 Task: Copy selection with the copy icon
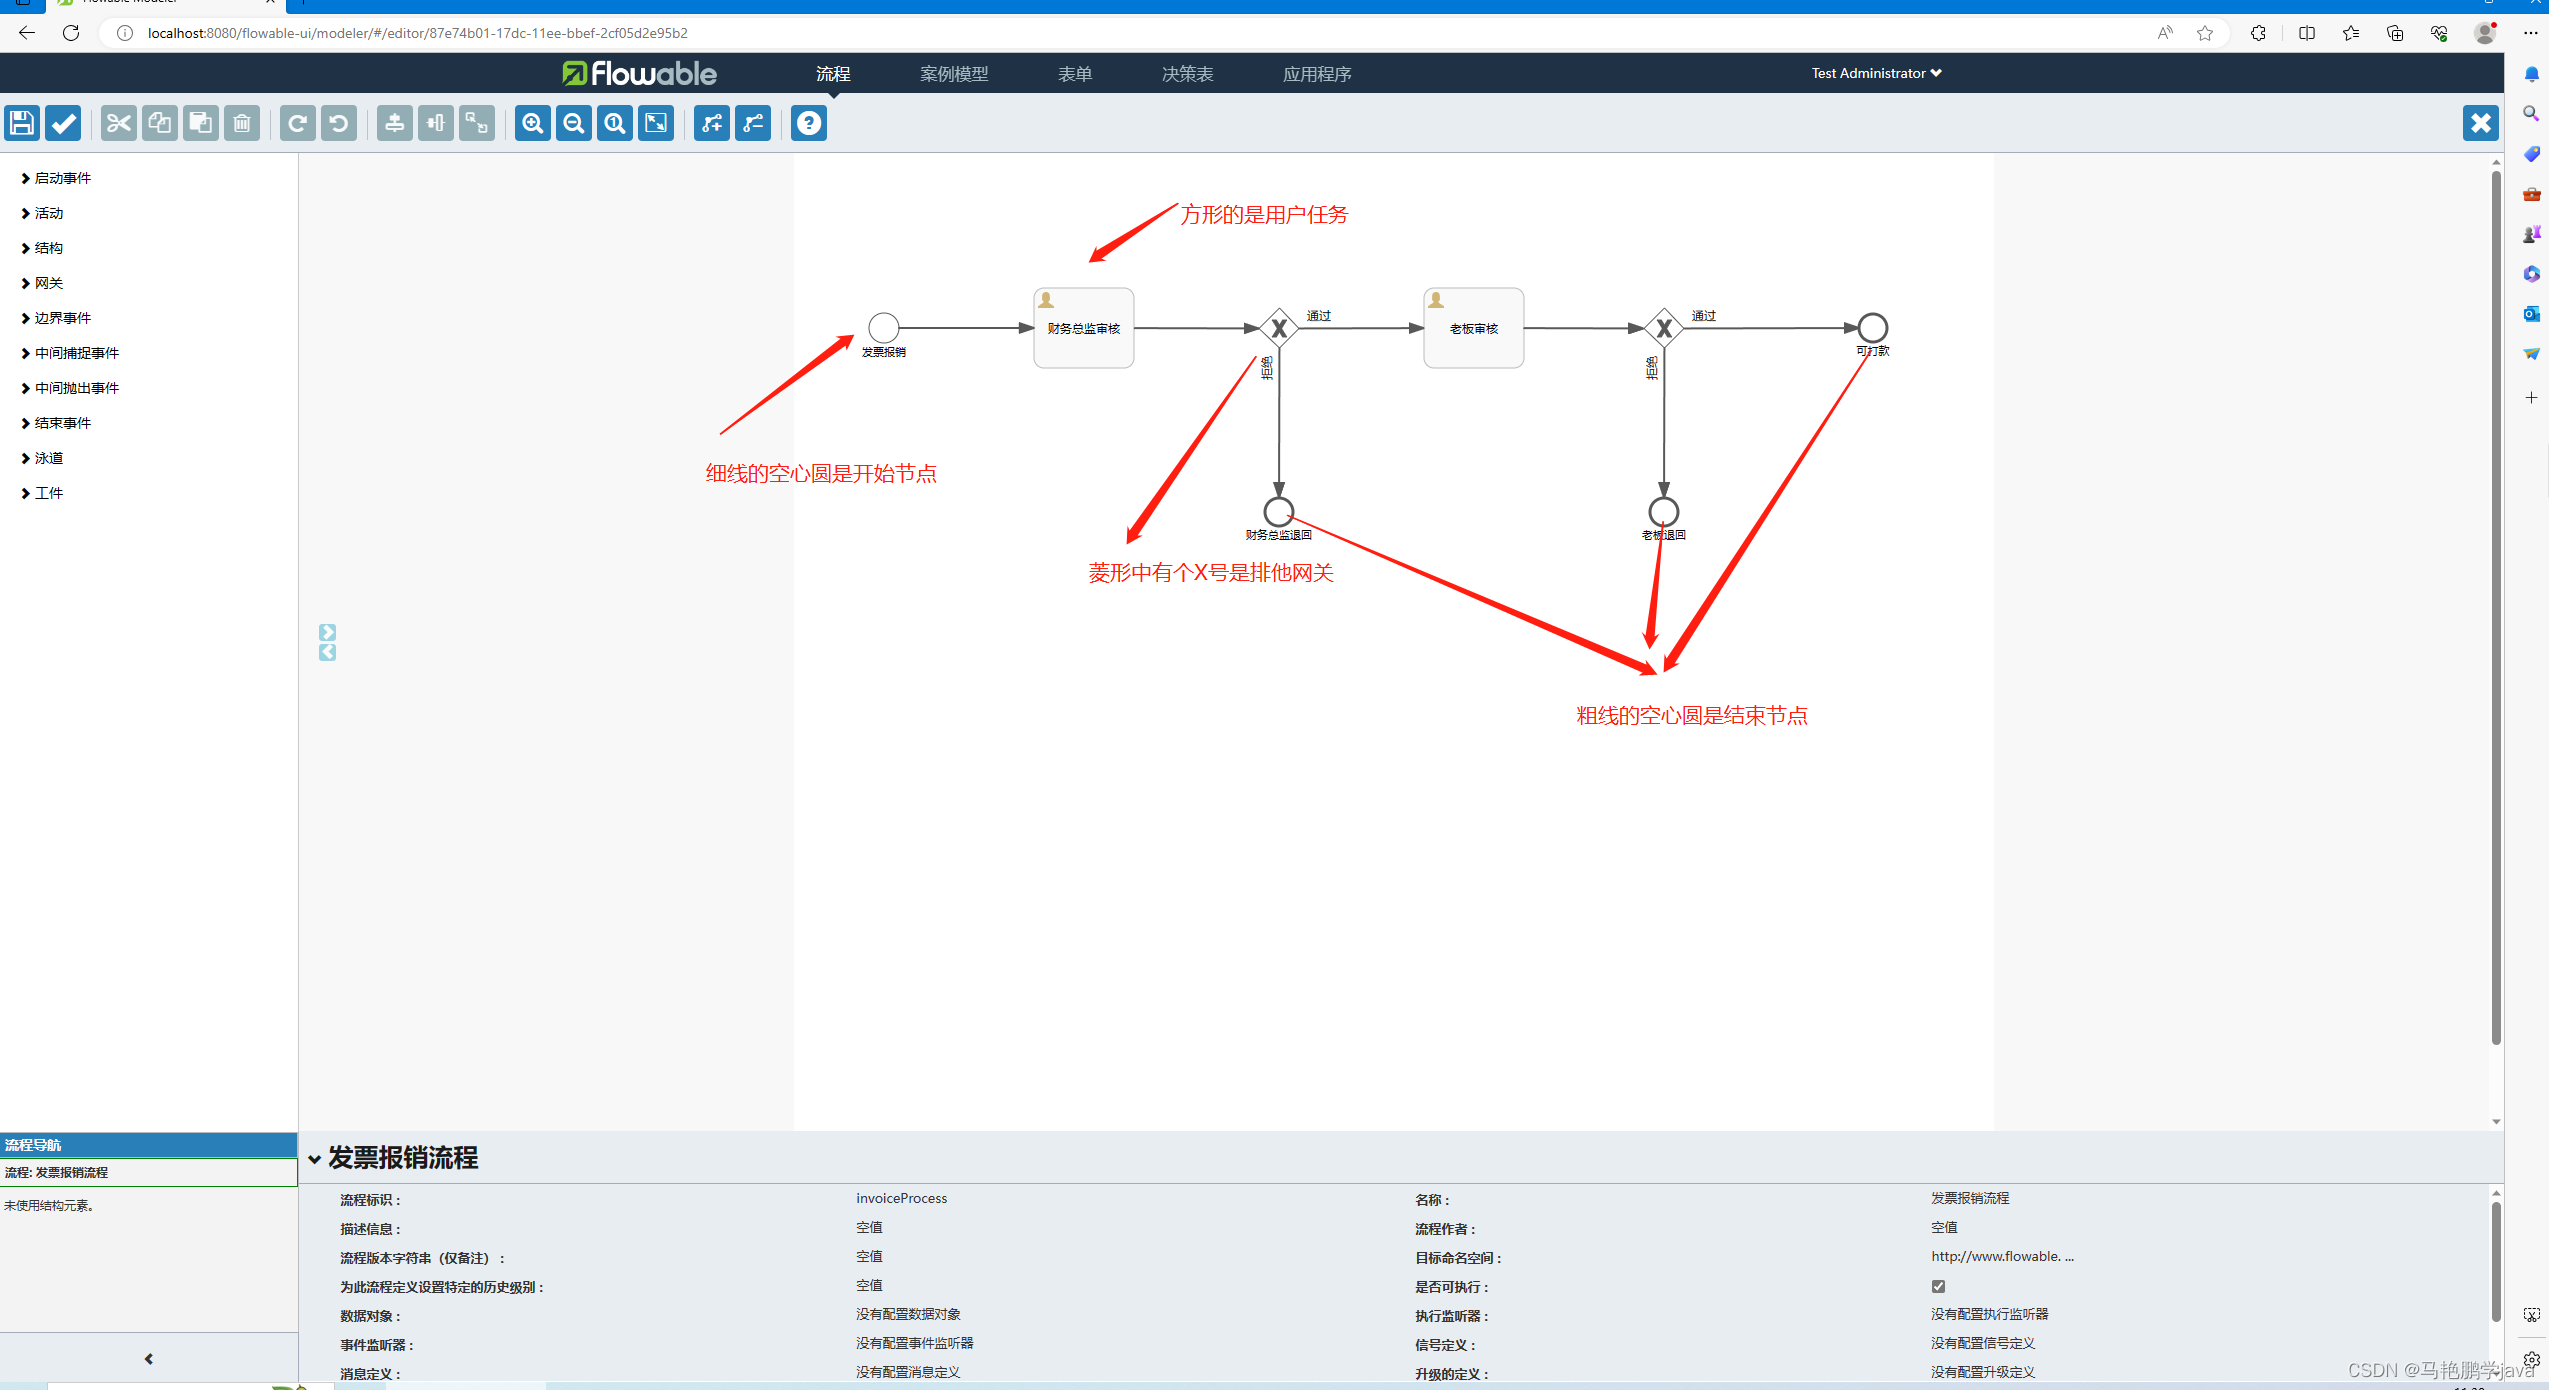click(x=160, y=123)
